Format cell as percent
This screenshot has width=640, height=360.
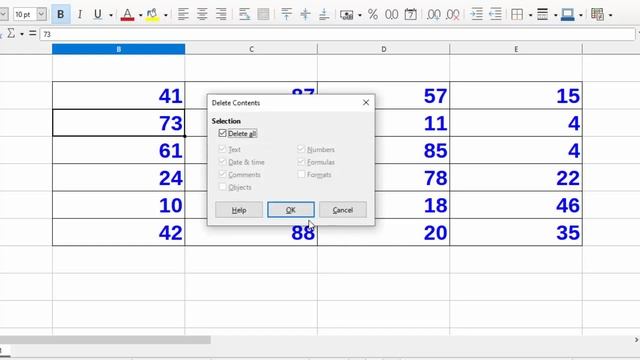coord(373,15)
